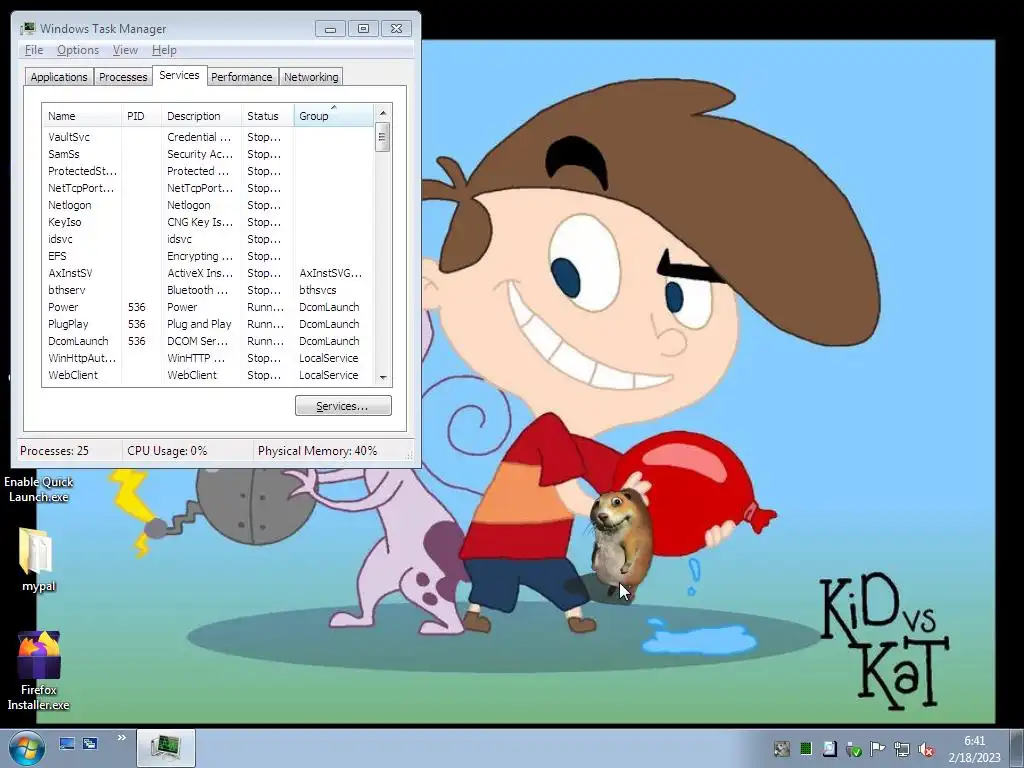Select the NetTcpPort... service row

point(208,188)
